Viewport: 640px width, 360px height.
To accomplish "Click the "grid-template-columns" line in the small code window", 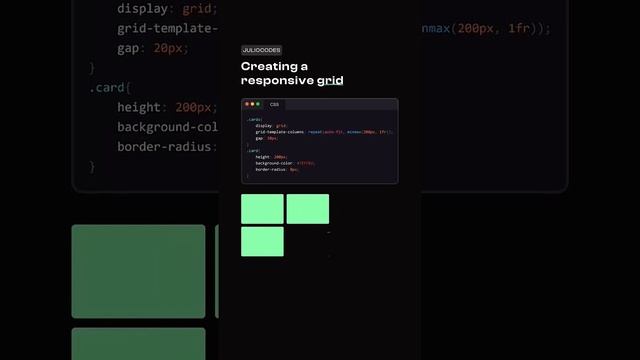I will [324, 132].
